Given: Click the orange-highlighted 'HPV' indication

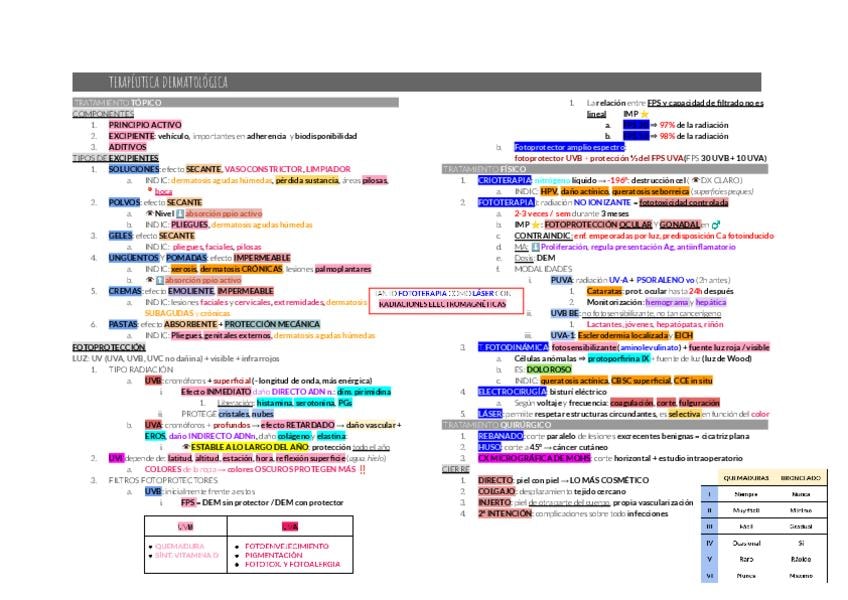Looking at the screenshot, I should [x=549, y=192].
